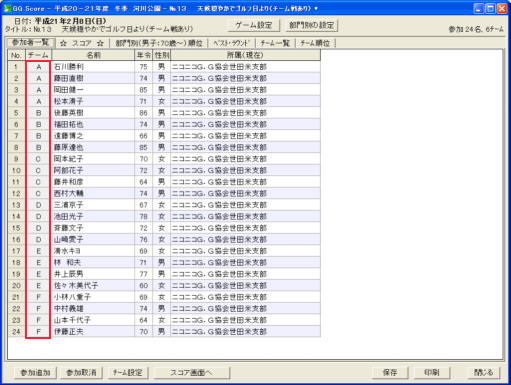Select the ベスト・ラウンド tab

tap(231, 43)
